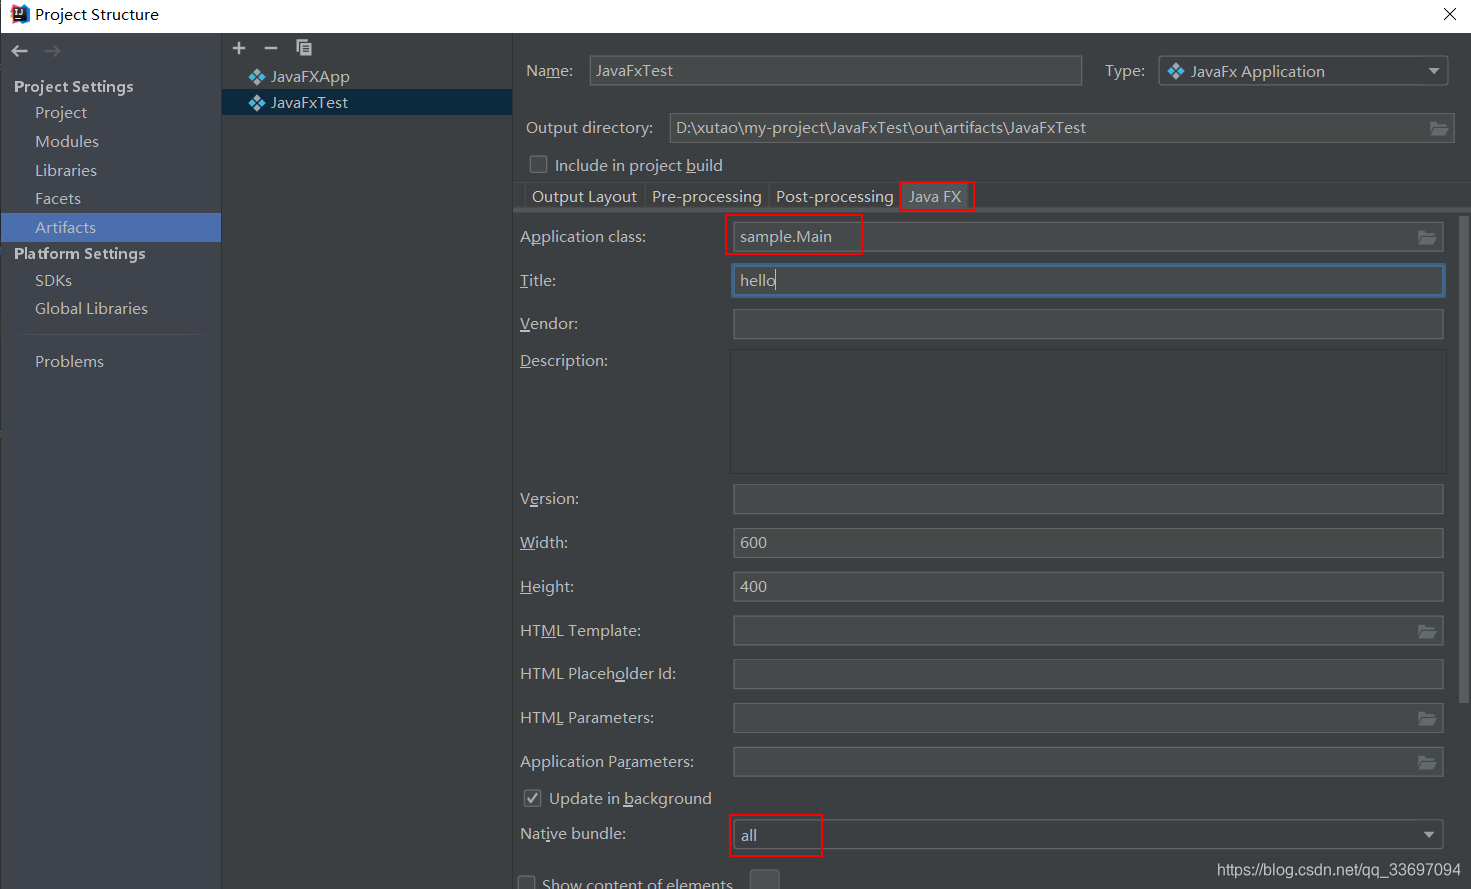Open Modules settings section
This screenshot has width=1471, height=889.
pos(67,142)
